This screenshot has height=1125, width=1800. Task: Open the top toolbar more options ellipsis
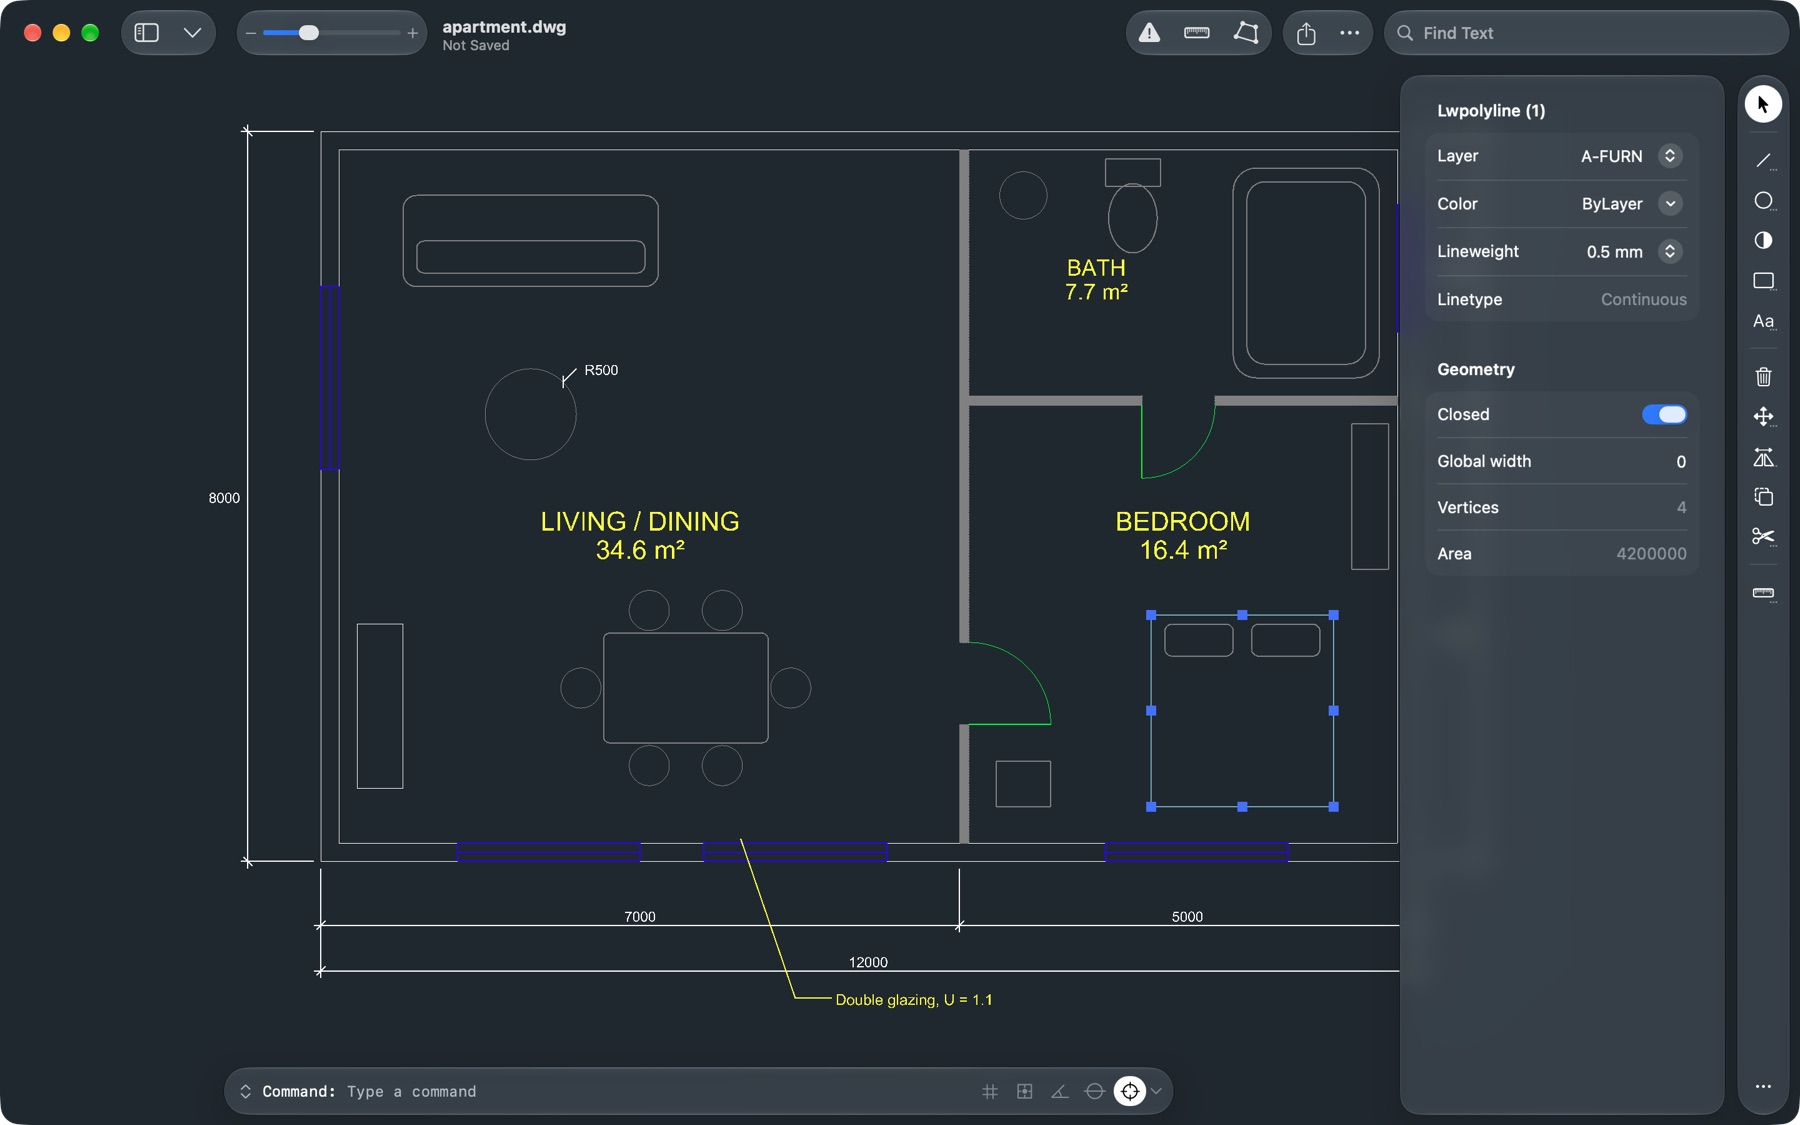click(x=1350, y=33)
